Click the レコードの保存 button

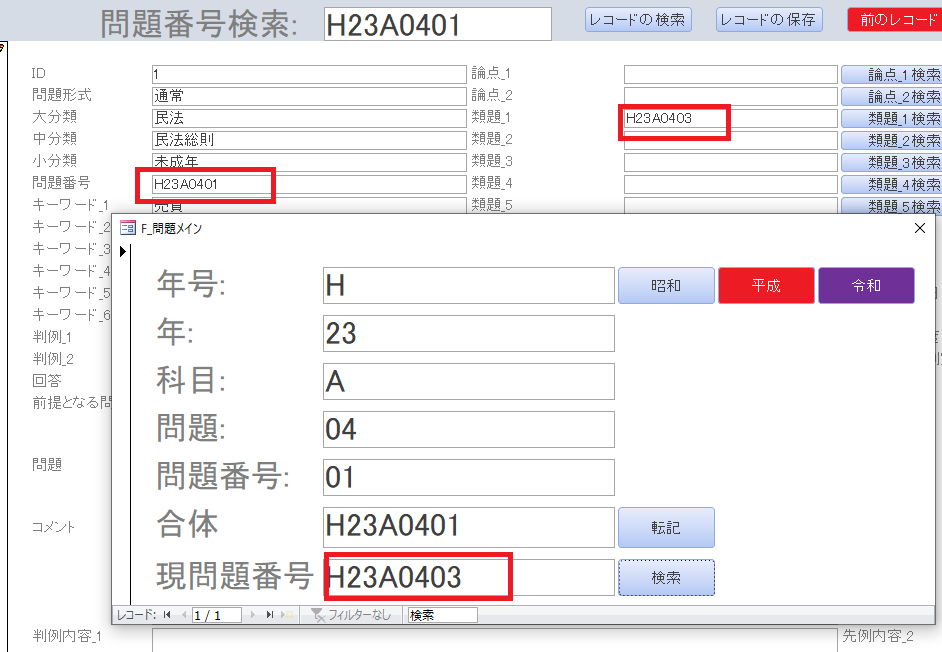click(x=769, y=20)
